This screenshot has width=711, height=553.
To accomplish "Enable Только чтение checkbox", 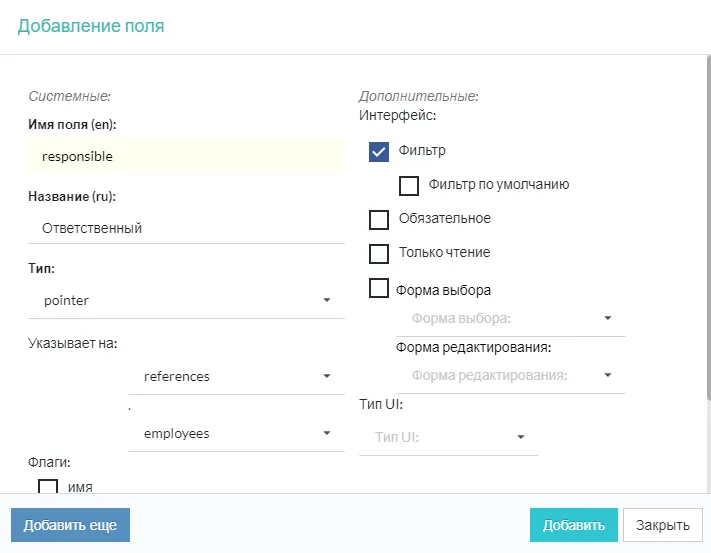I will coord(379,253).
